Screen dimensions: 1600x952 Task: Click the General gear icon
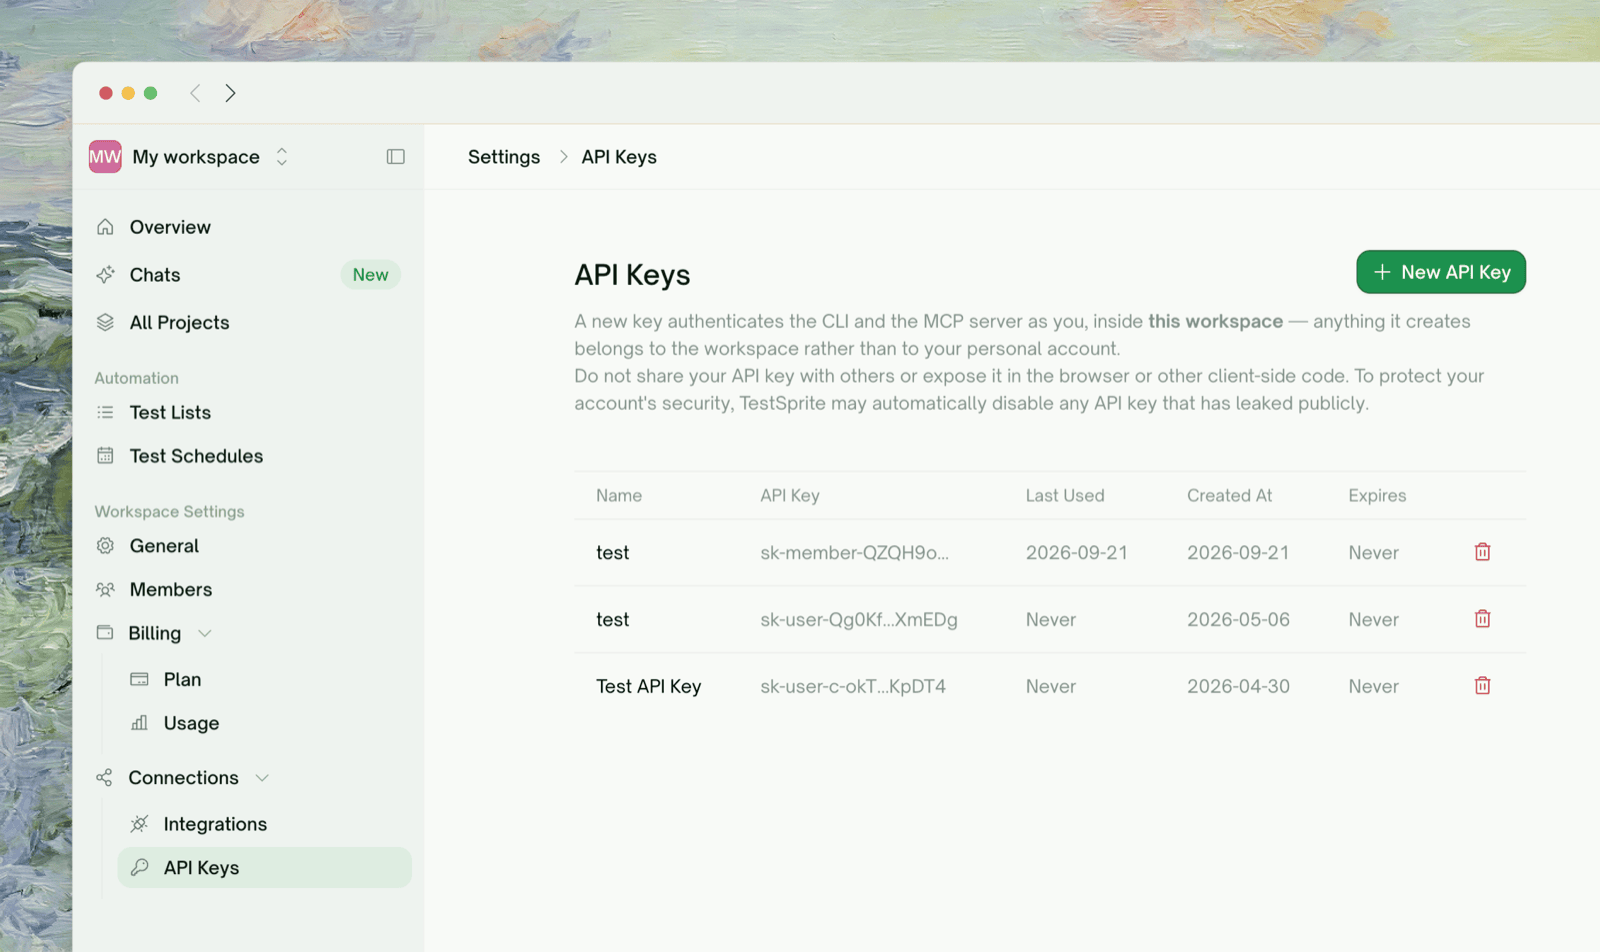[105, 546]
